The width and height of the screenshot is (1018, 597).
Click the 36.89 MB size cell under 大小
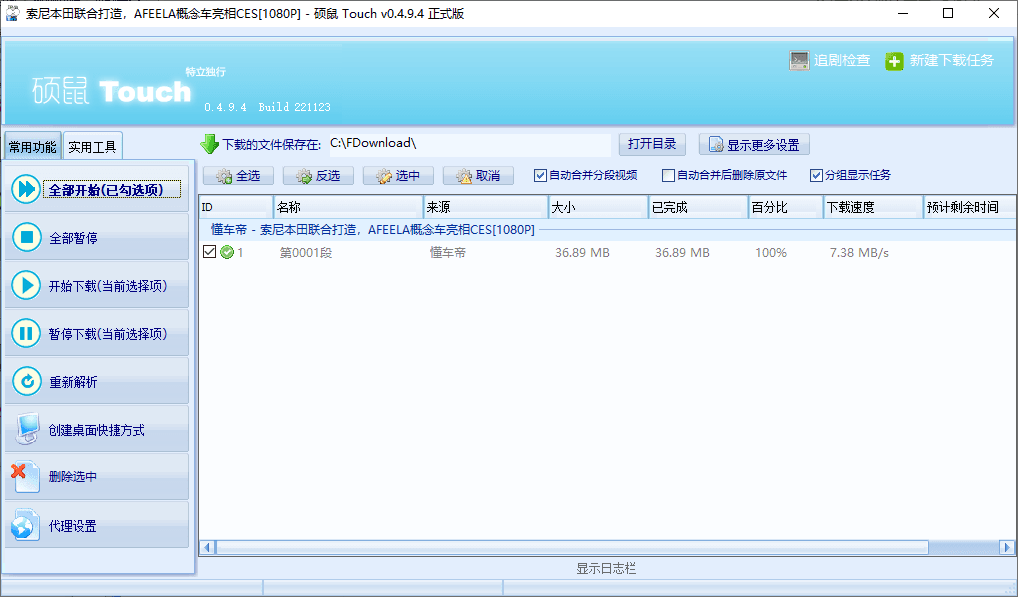click(582, 252)
